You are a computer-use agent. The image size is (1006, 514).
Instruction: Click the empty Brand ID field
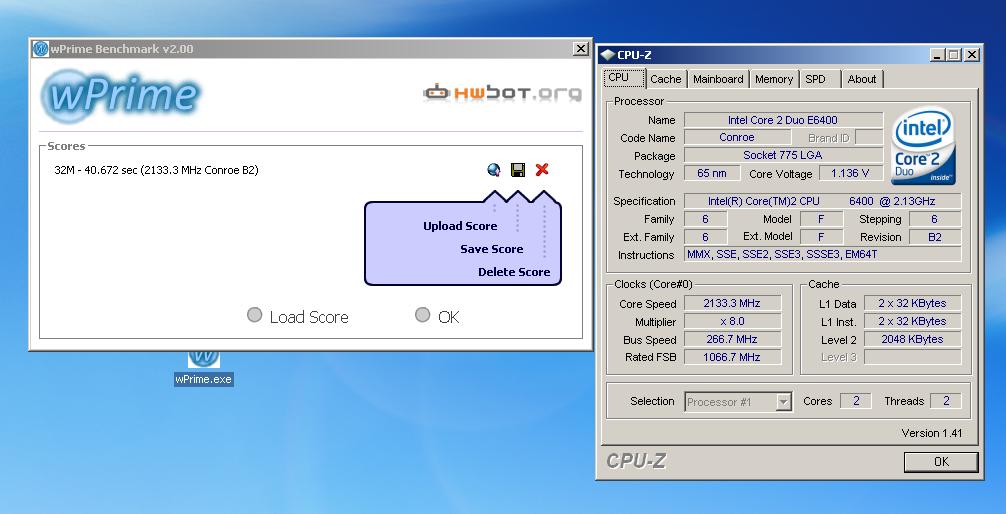coord(869,137)
